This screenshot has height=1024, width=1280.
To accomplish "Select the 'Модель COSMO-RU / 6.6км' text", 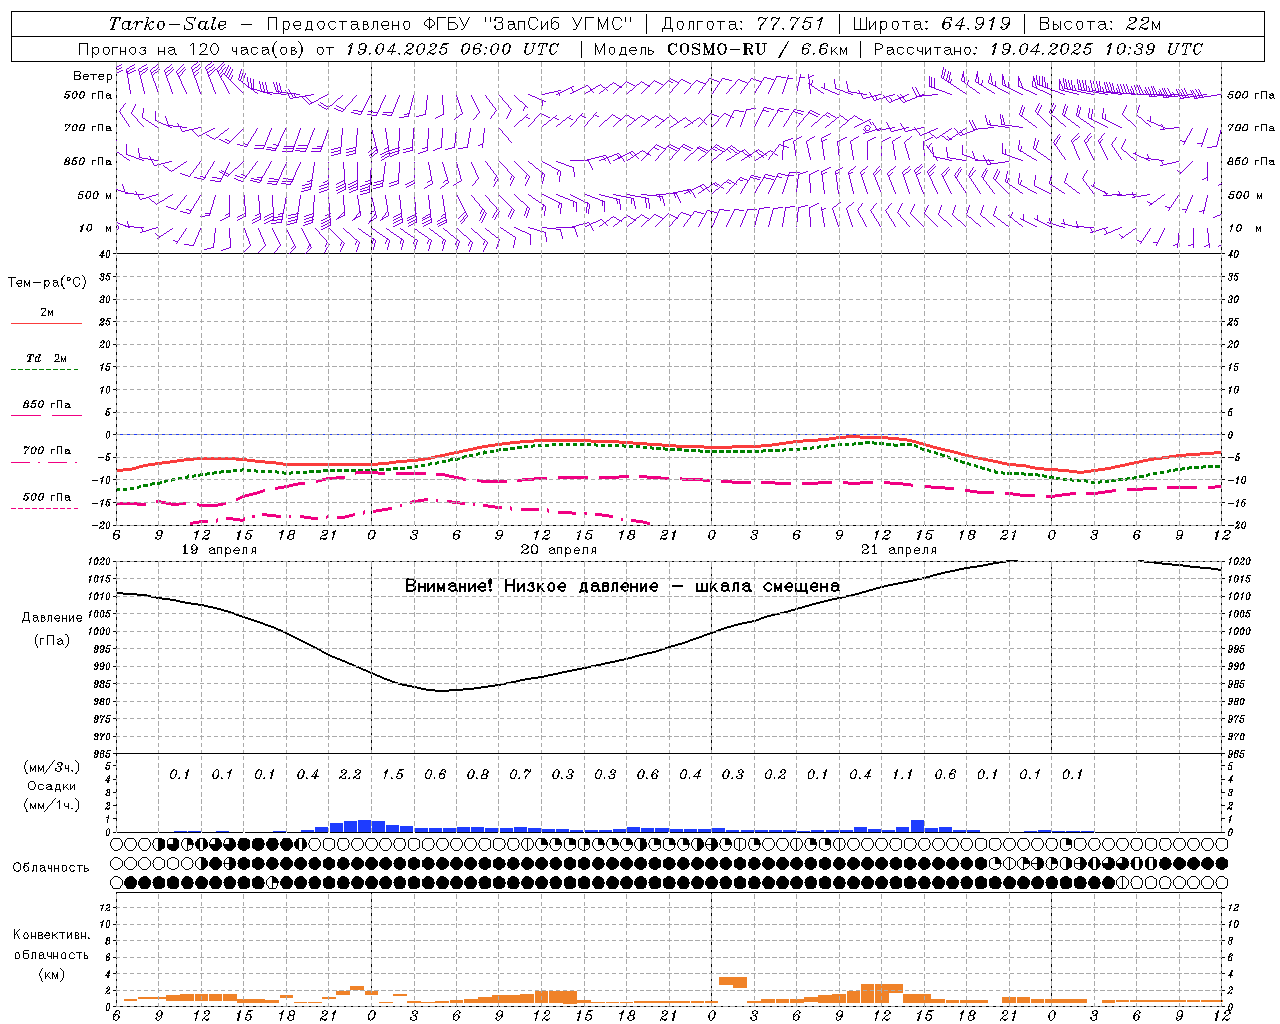I will [x=721, y=49].
